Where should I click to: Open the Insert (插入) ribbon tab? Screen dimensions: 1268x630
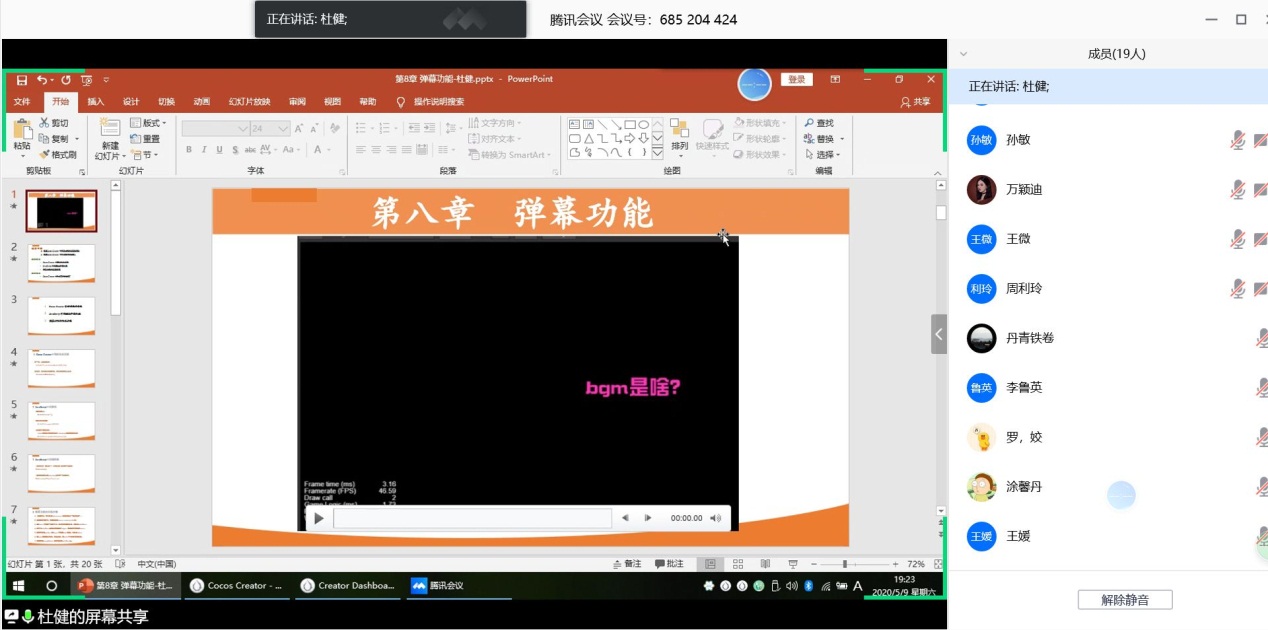pyautogui.click(x=95, y=102)
